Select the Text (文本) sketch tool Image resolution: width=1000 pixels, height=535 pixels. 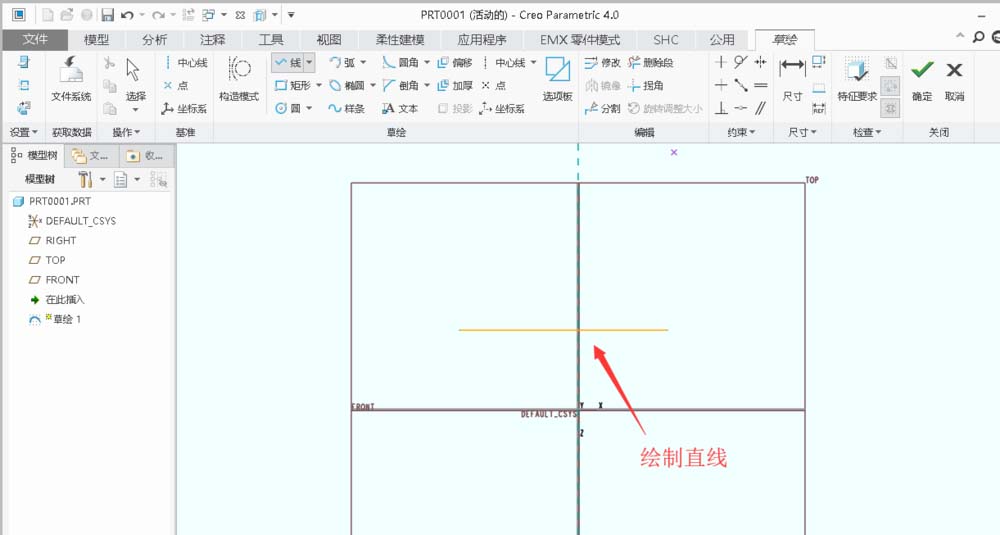(400, 108)
